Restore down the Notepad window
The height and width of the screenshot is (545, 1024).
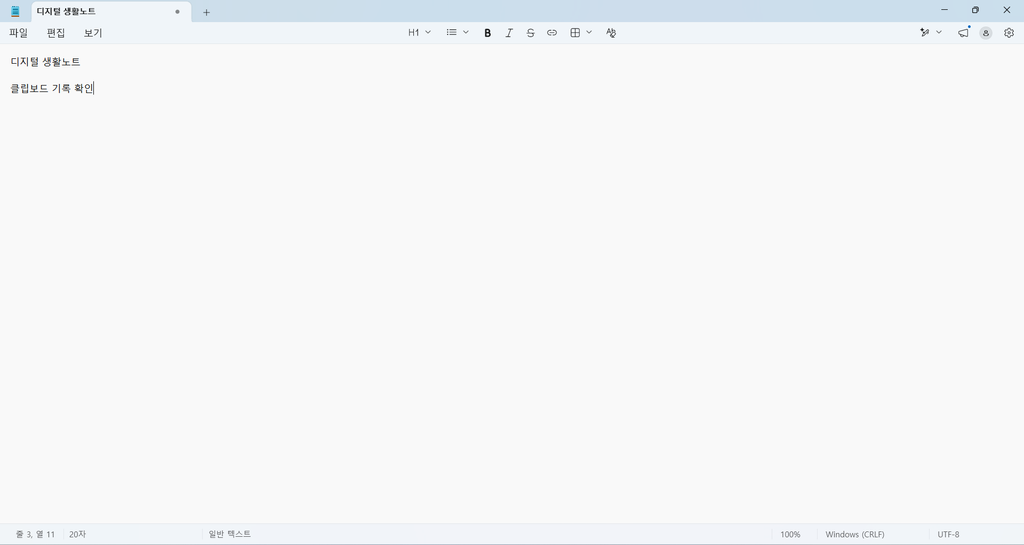pos(975,10)
